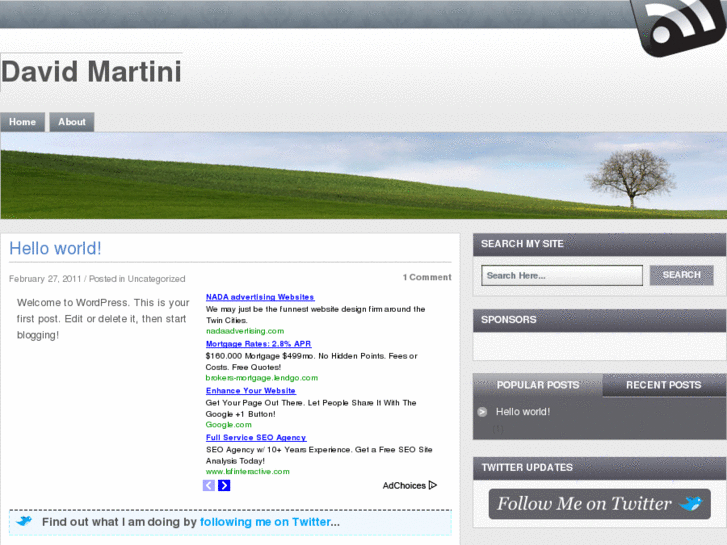Open the following me on Twitter link
The width and height of the screenshot is (727, 545).
click(x=265, y=522)
